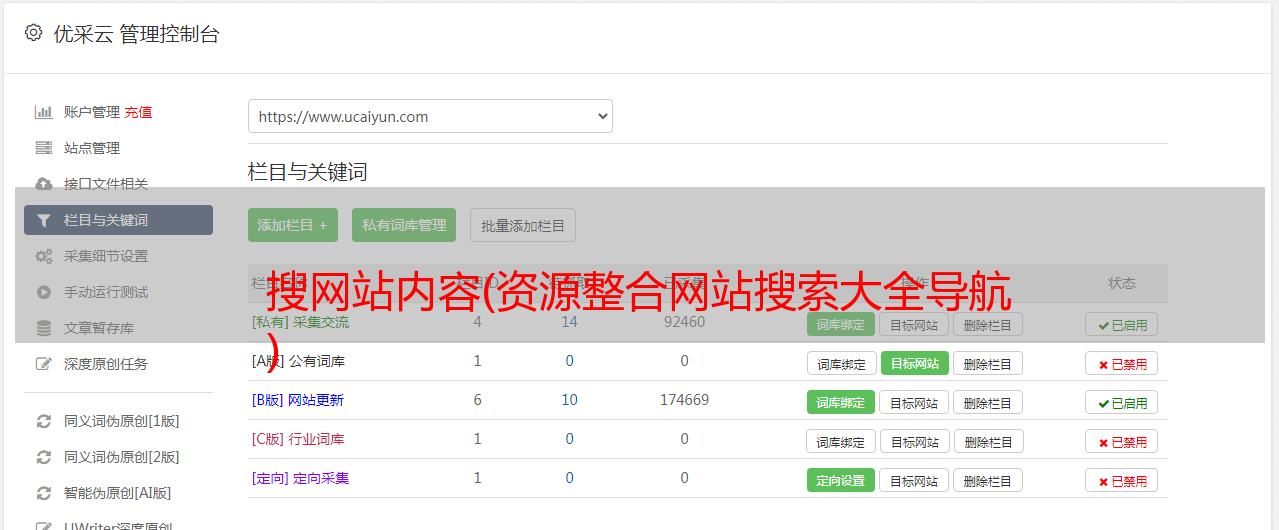The image size is (1279, 530).
Task: Click 删除栏目 for the 行业词库 row
Action: [988, 441]
